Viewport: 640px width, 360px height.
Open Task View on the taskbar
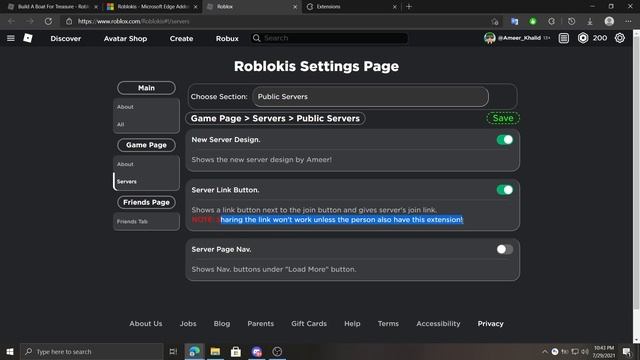click(173, 351)
